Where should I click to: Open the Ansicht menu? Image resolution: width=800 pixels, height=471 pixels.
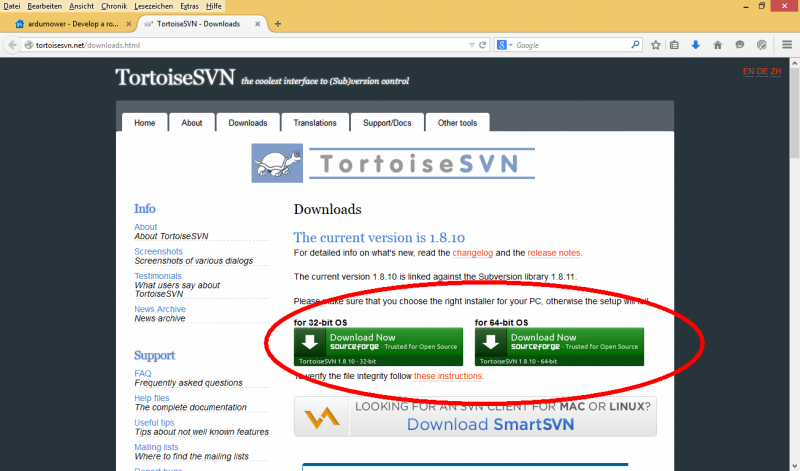82,6
